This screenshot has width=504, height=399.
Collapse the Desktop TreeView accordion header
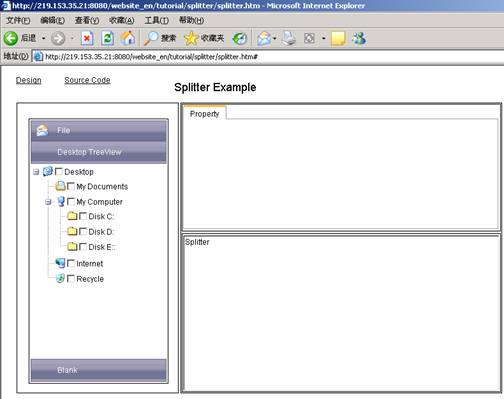[x=99, y=152]
